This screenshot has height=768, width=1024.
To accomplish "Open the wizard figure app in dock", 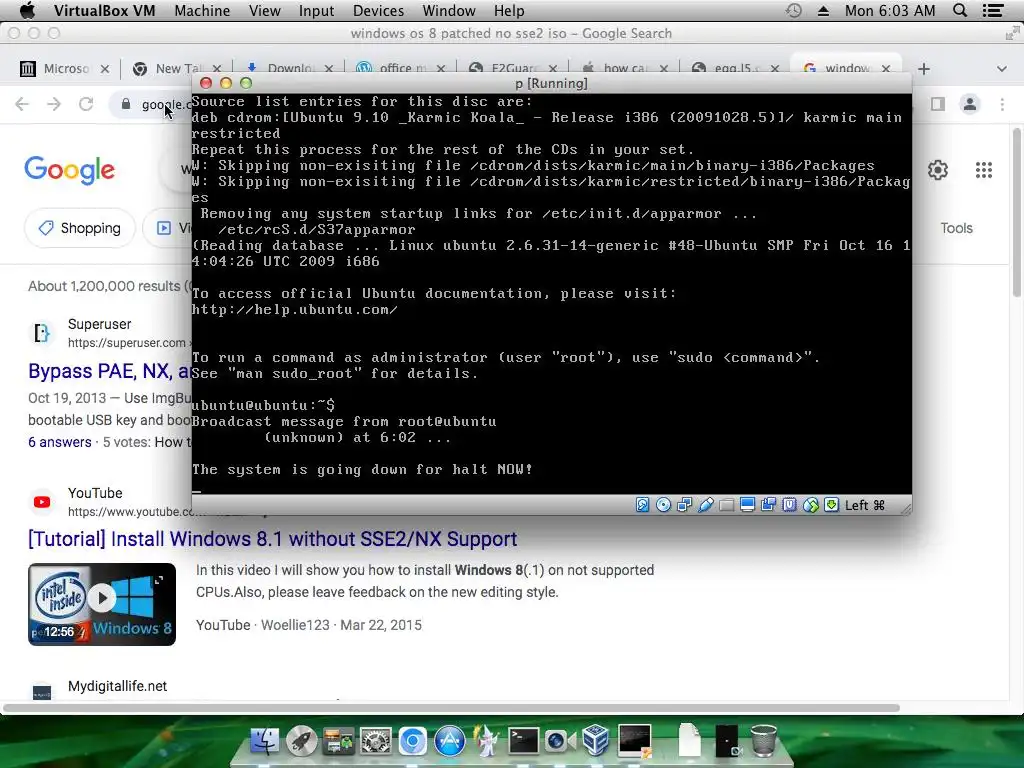I will [487, 741].
